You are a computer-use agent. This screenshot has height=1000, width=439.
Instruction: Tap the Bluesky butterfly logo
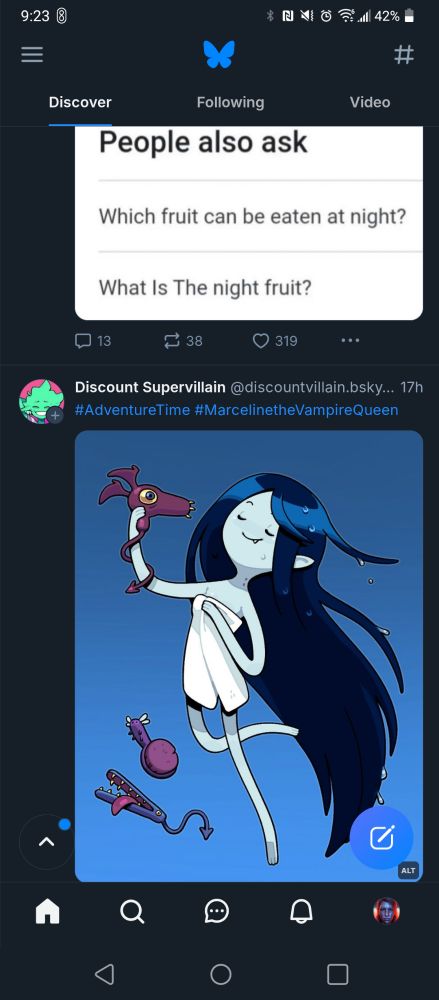coord(219,55)
